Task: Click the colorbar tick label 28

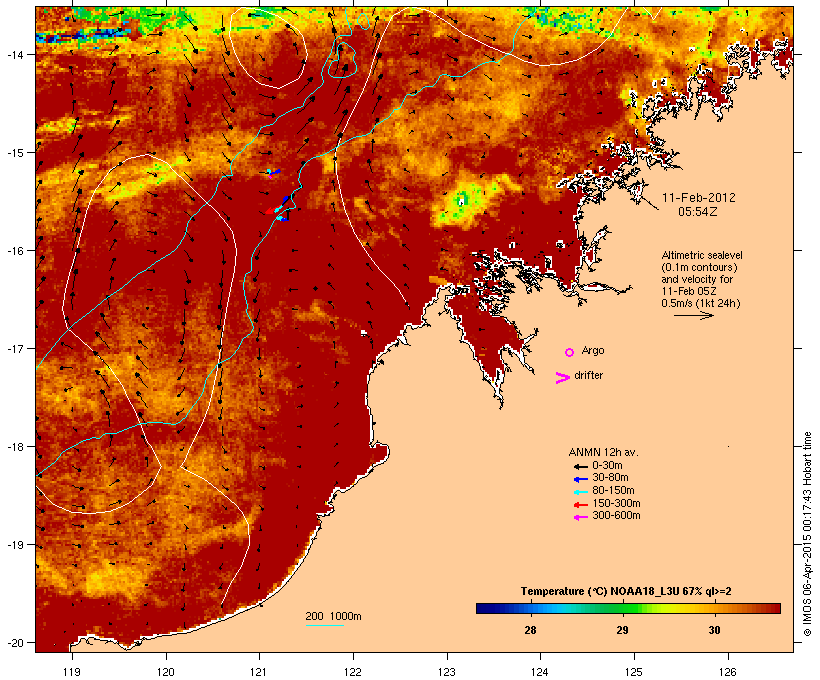Action: (530, 630)
